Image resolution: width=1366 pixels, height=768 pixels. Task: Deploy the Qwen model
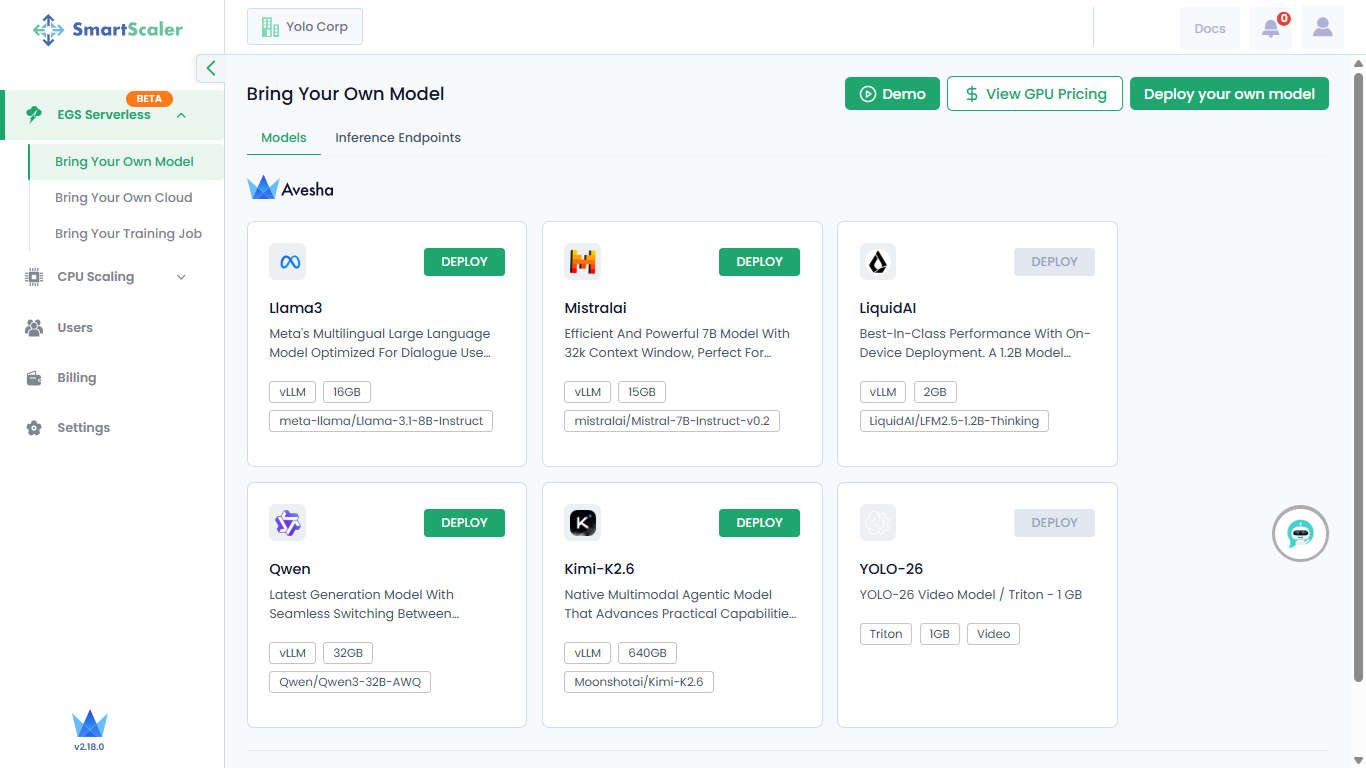point(464,523)
